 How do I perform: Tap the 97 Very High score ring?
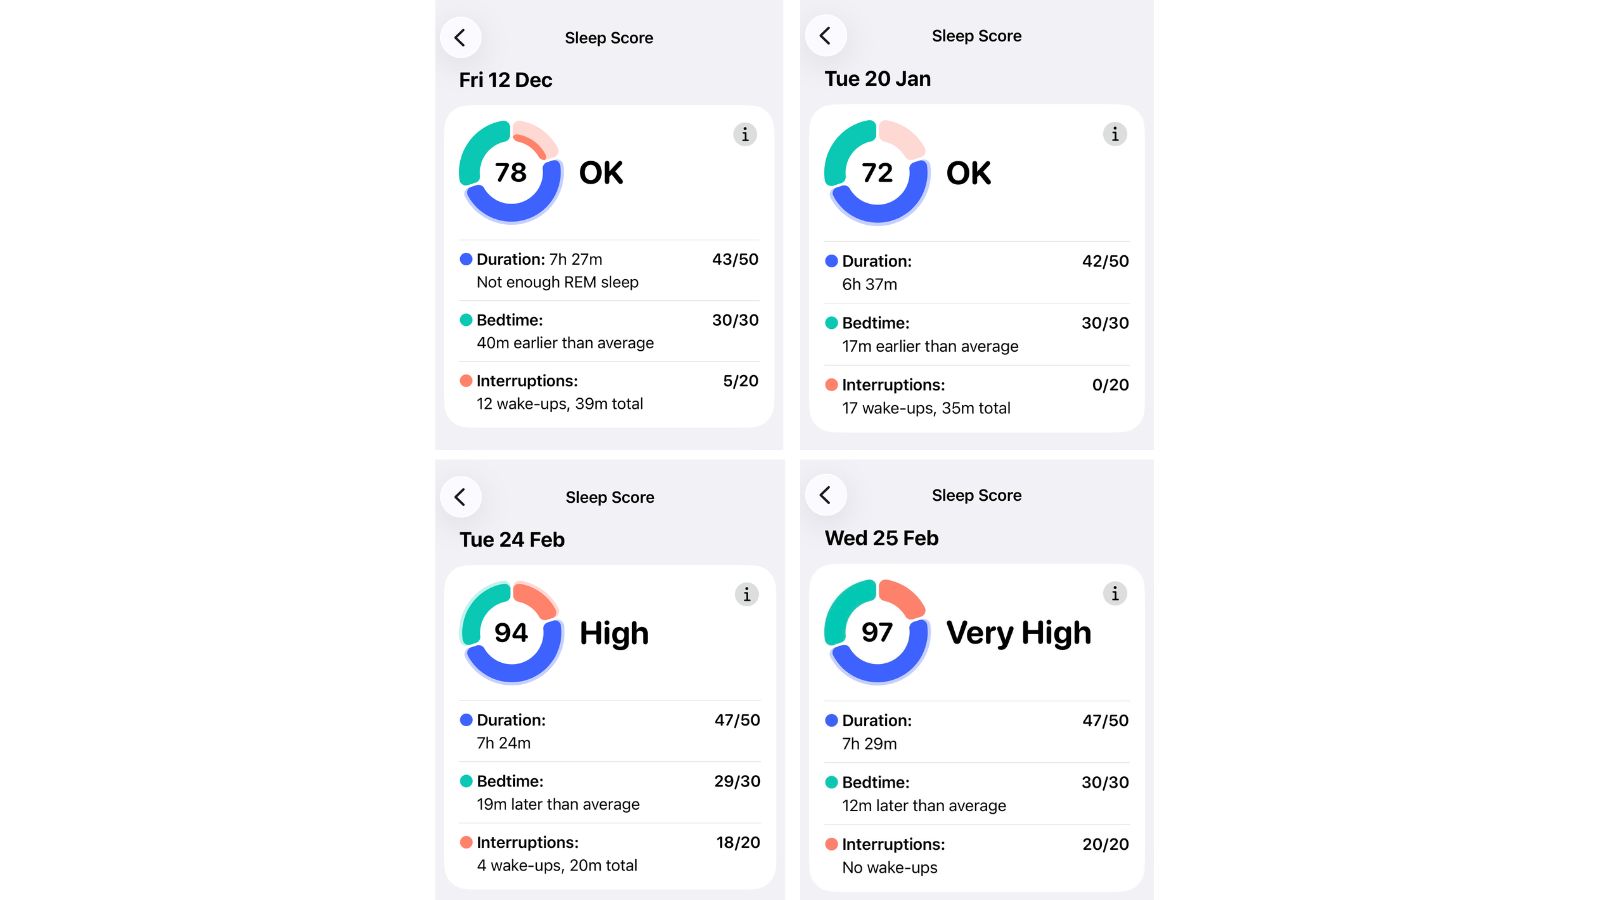click(877, 632)
